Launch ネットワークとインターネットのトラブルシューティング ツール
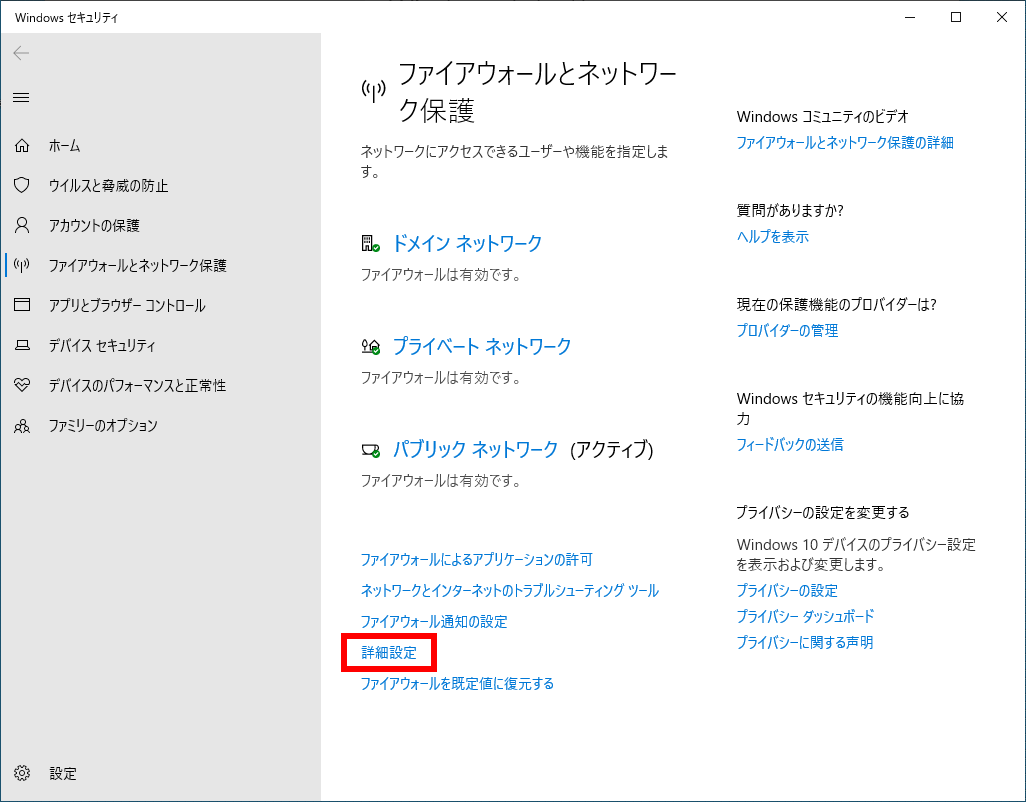This screenshot has height=802, width=1026. pos(510,590)
